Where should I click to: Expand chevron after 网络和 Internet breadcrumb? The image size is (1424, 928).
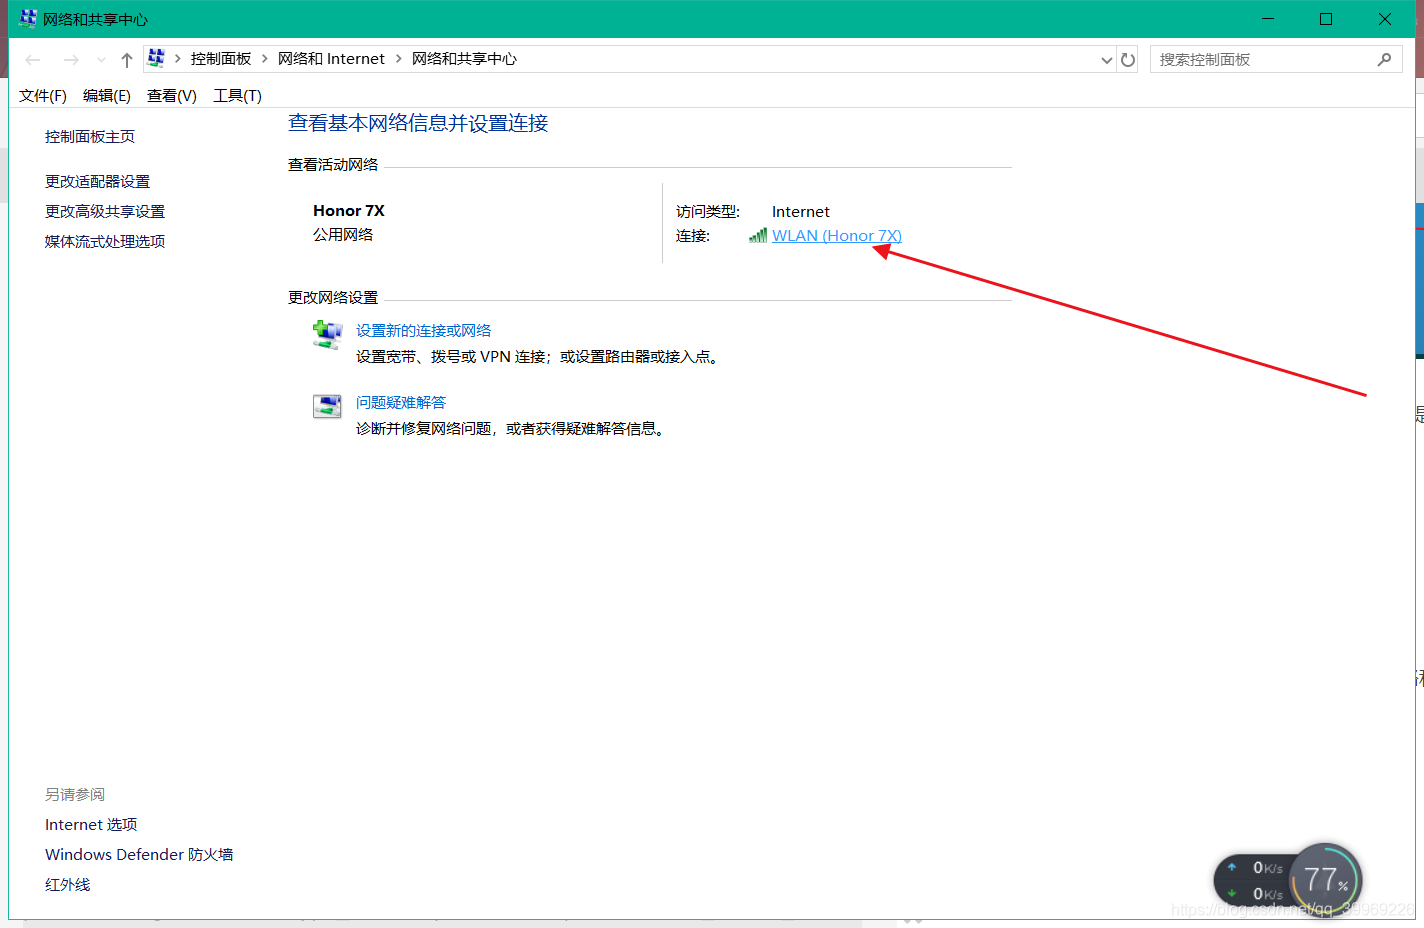(399, 59)
